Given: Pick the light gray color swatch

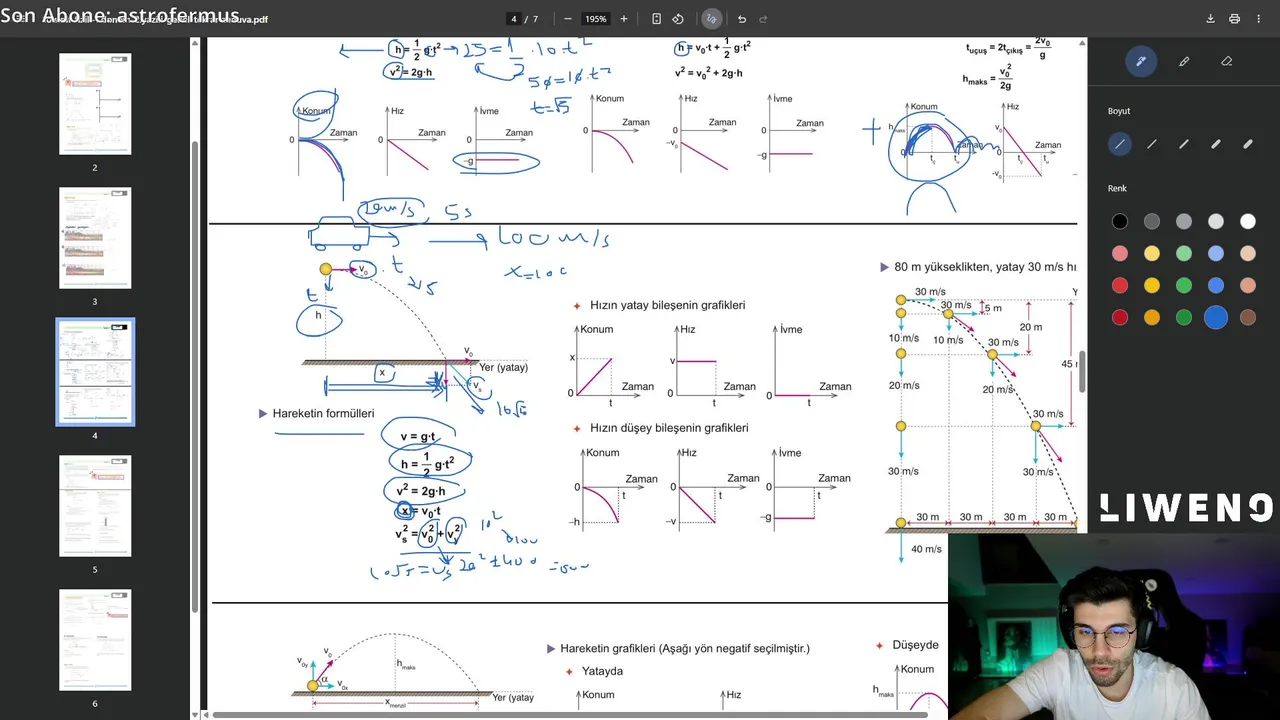Looking at the screenshot, I should [1216, 222].
